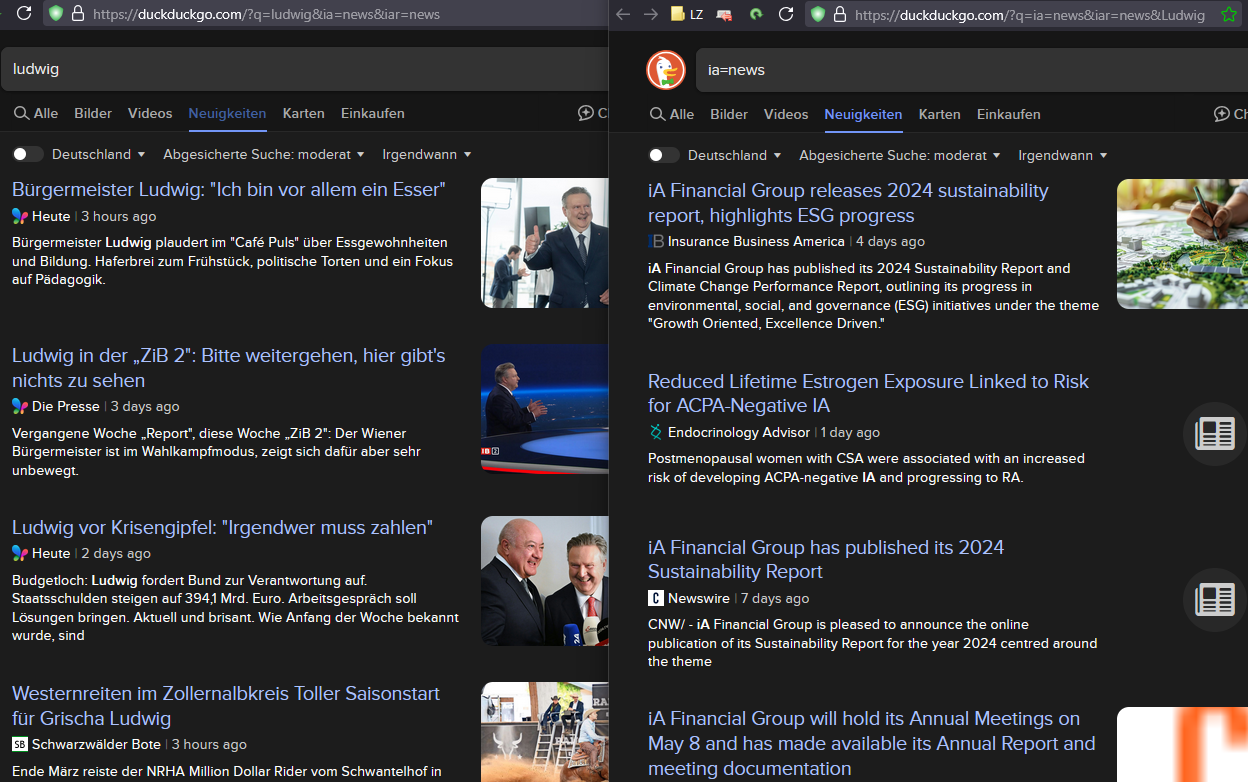Select Neuigkeiten tab in left window
The width and height of the screenshot is (1248, 782).
[x=227, y=113]
